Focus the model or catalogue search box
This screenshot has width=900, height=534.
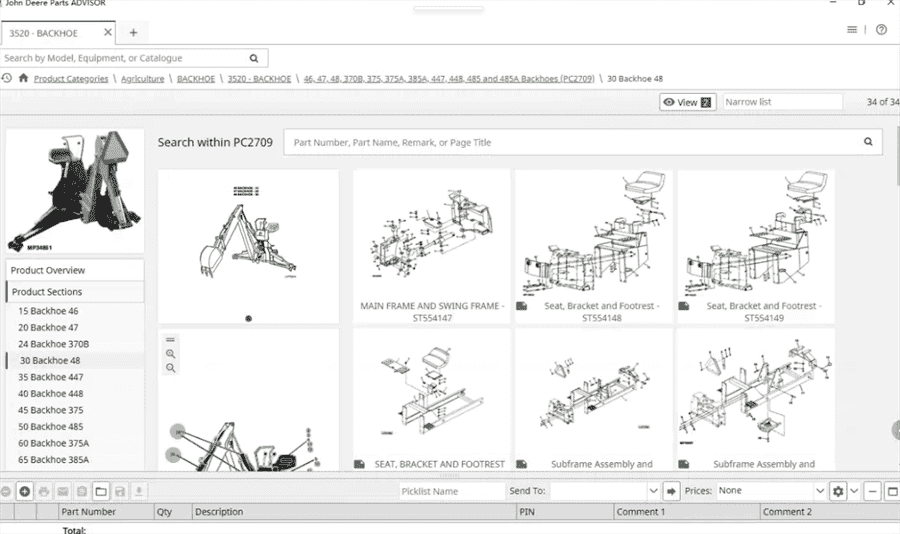click(124, 58)
